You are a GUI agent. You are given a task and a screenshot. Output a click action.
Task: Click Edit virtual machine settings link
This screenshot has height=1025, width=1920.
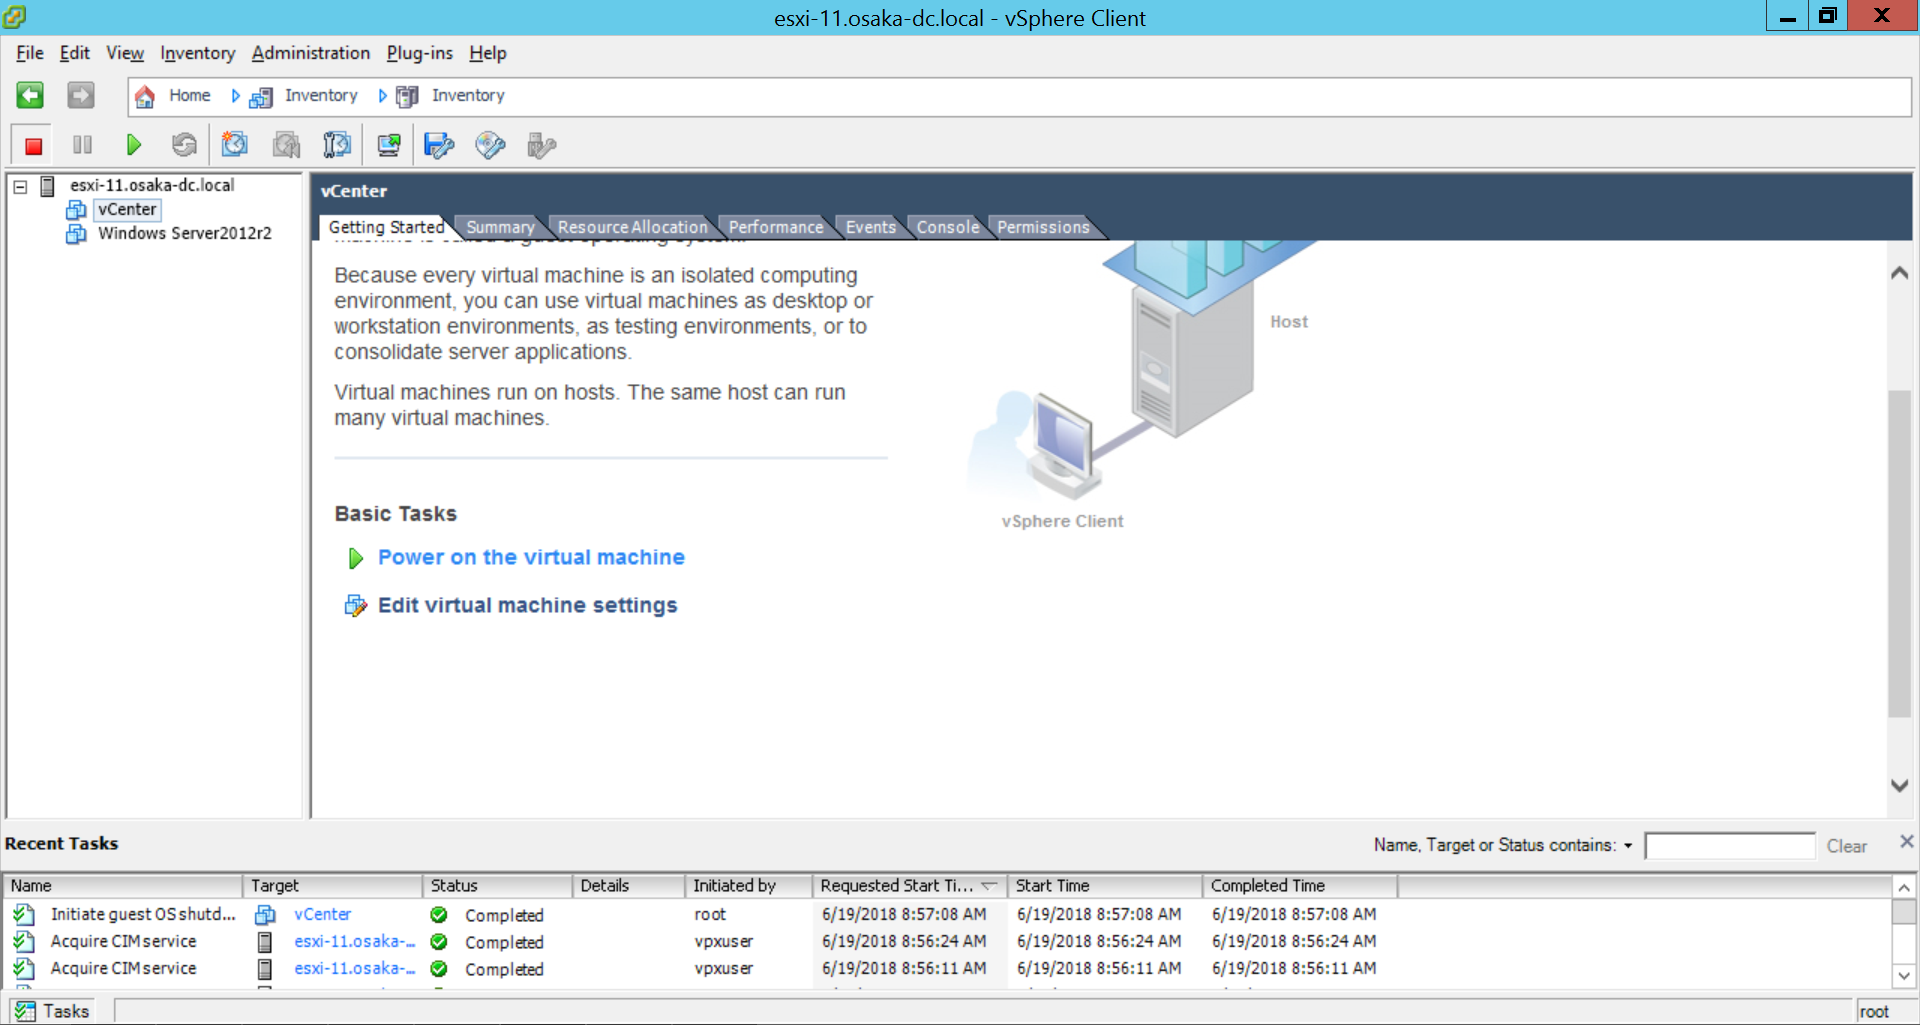pyautogui.click(x=527, y=606)
